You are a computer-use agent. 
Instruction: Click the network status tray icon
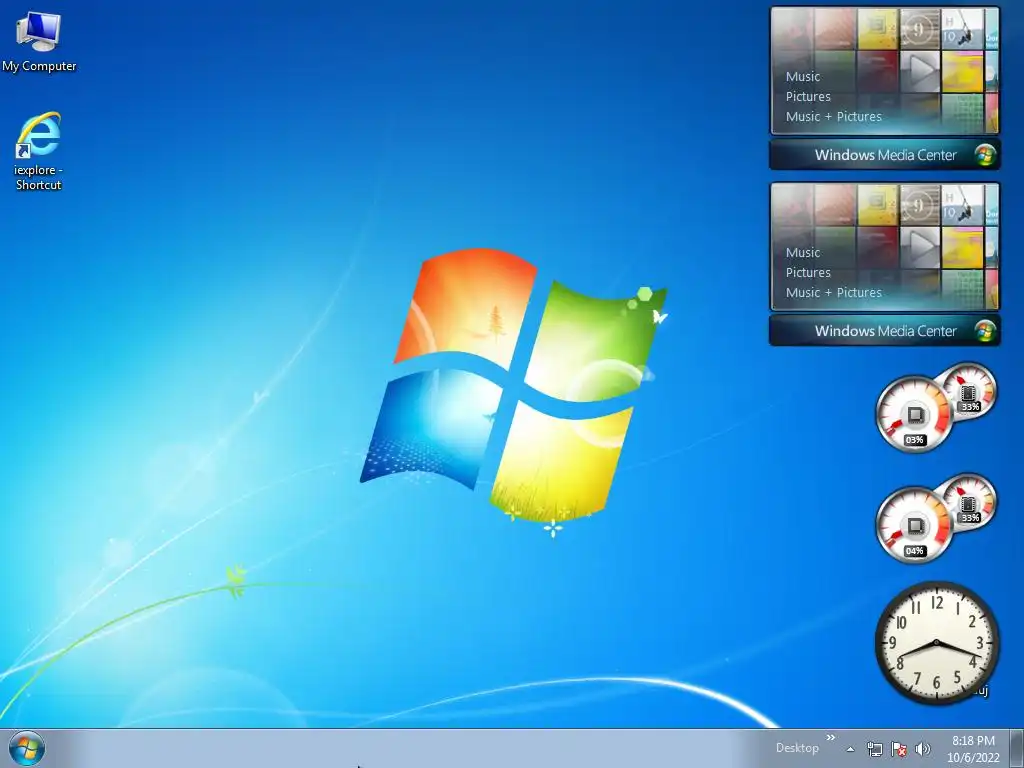tap(874, 749)
